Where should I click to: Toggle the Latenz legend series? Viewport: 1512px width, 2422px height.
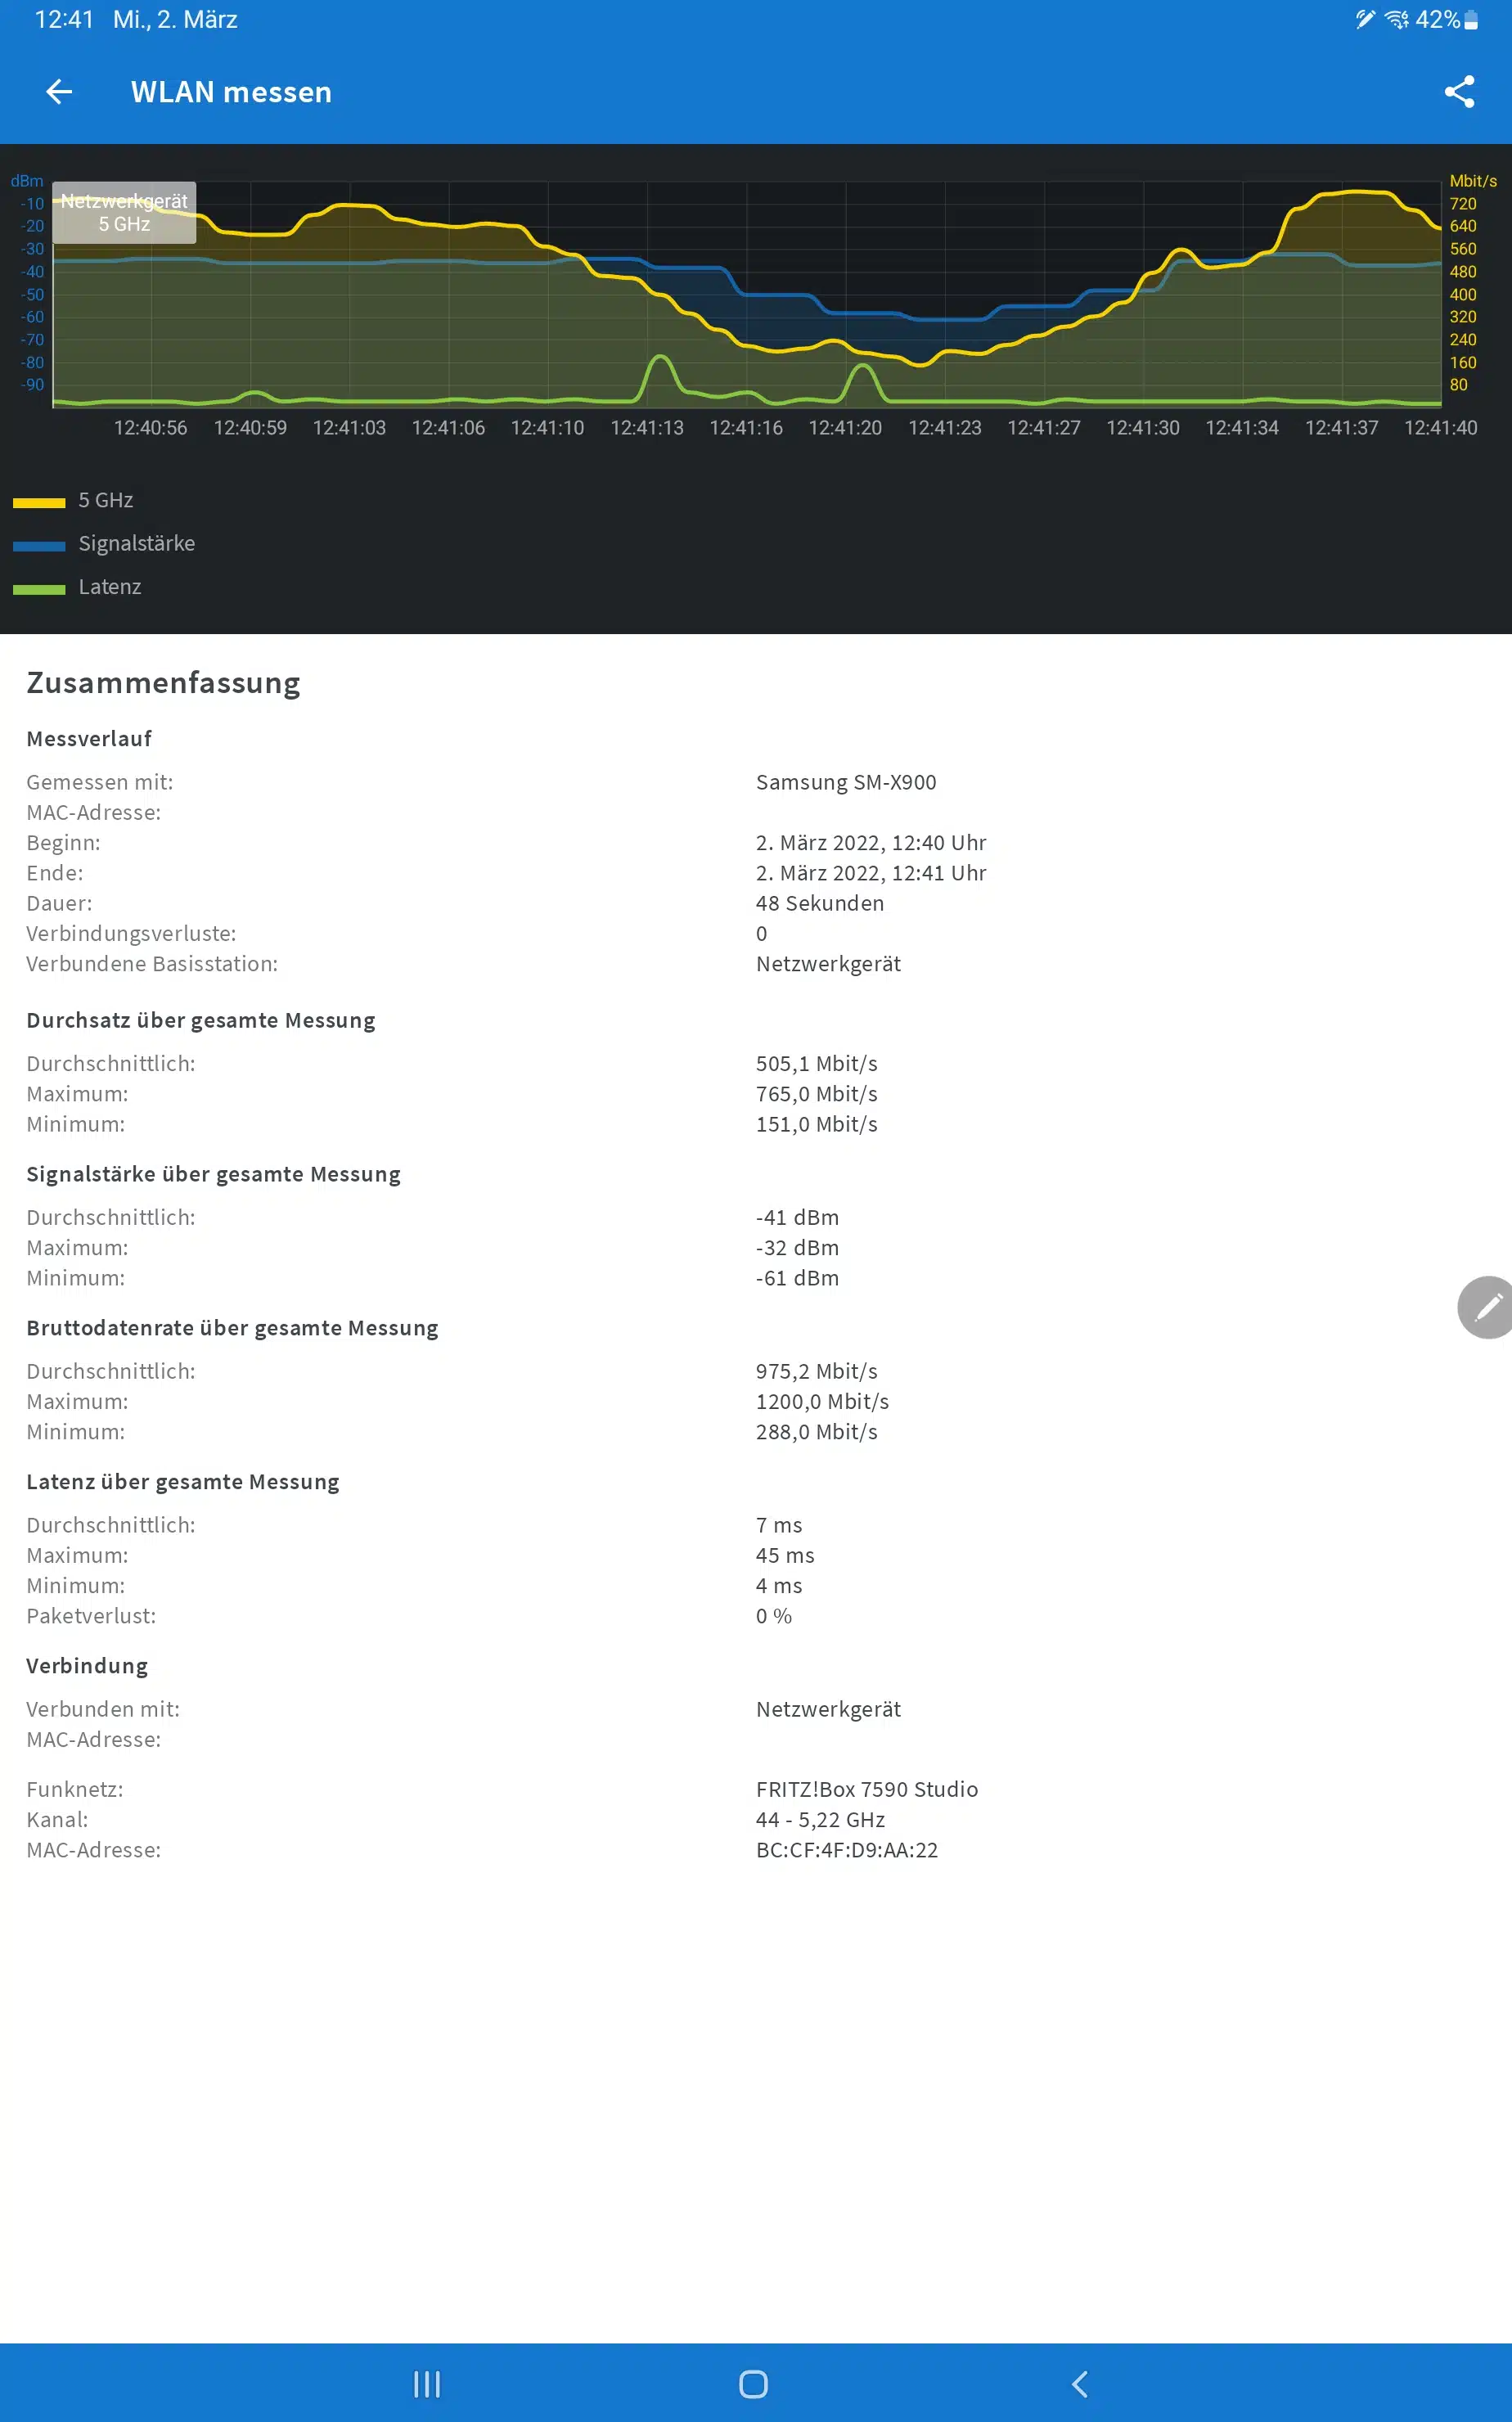tap(110, 587)
